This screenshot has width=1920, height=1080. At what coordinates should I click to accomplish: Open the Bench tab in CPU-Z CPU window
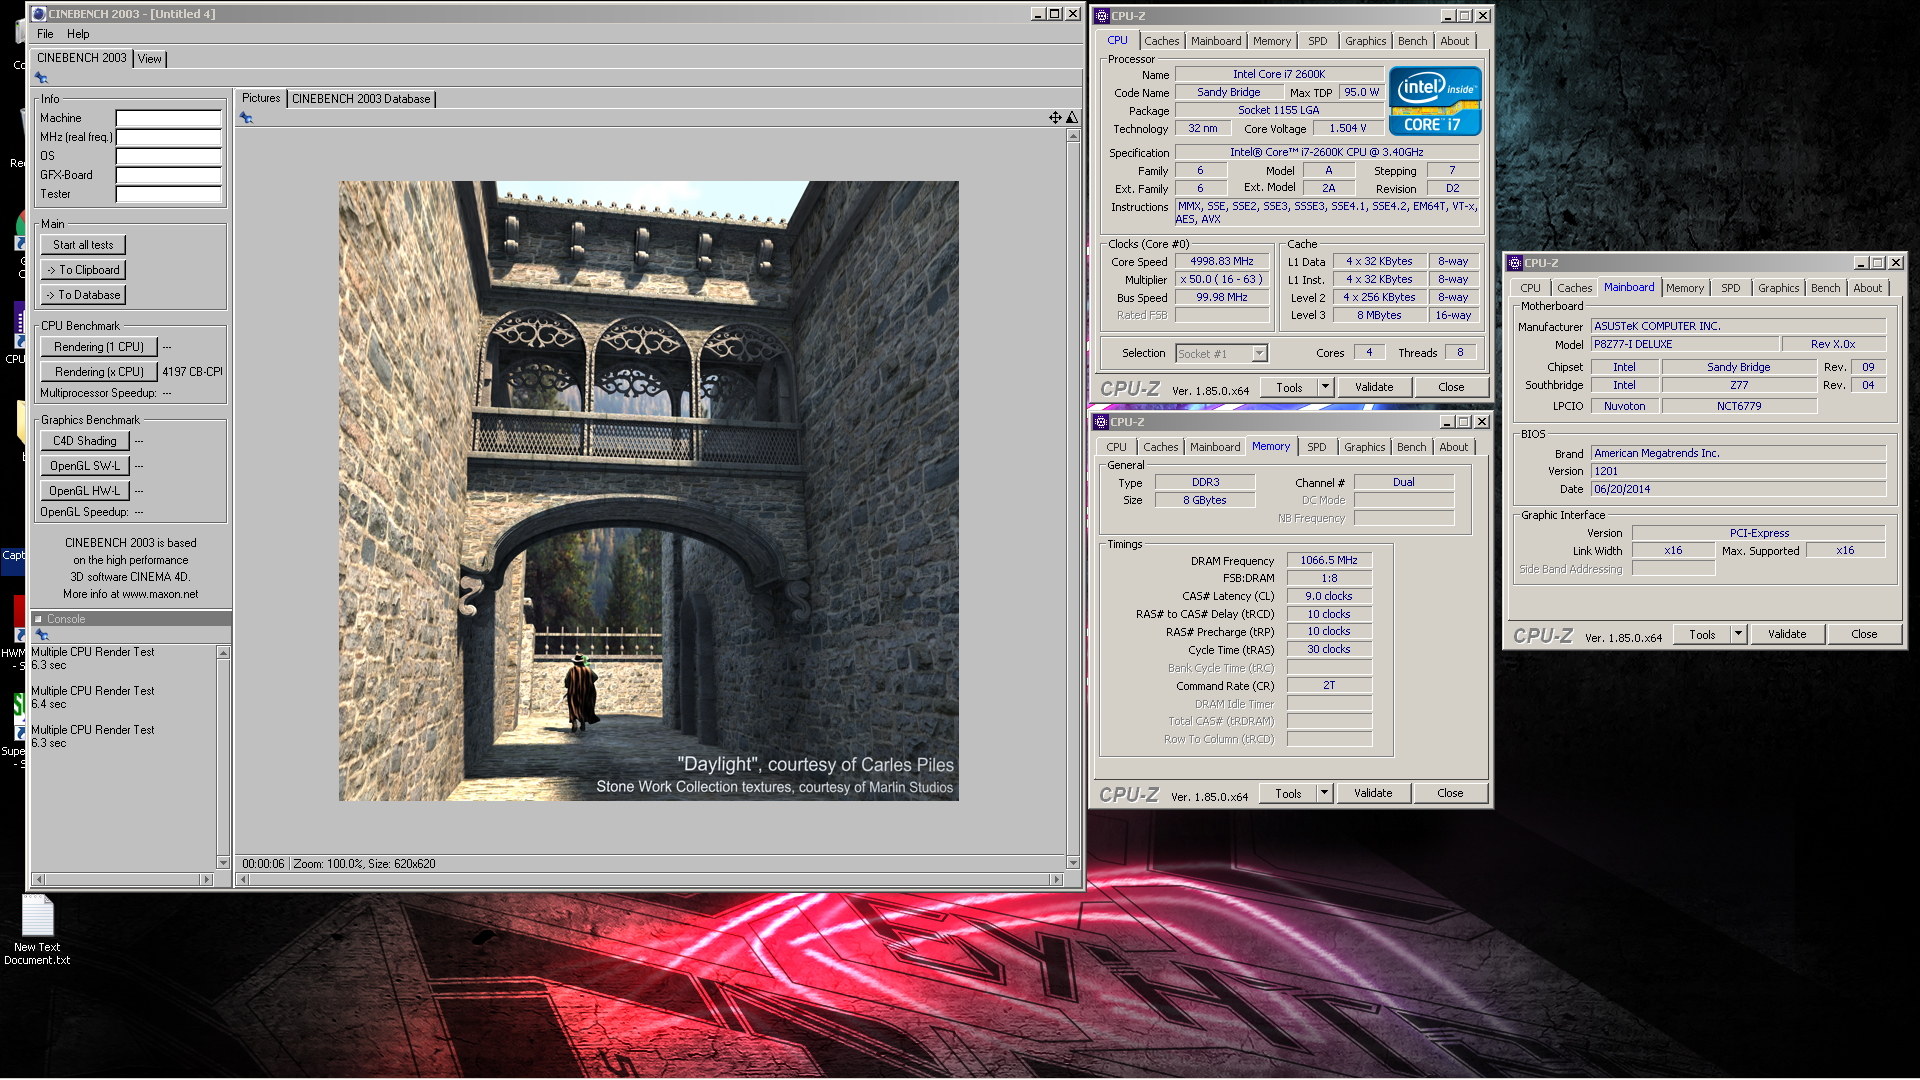(1413, 41)
